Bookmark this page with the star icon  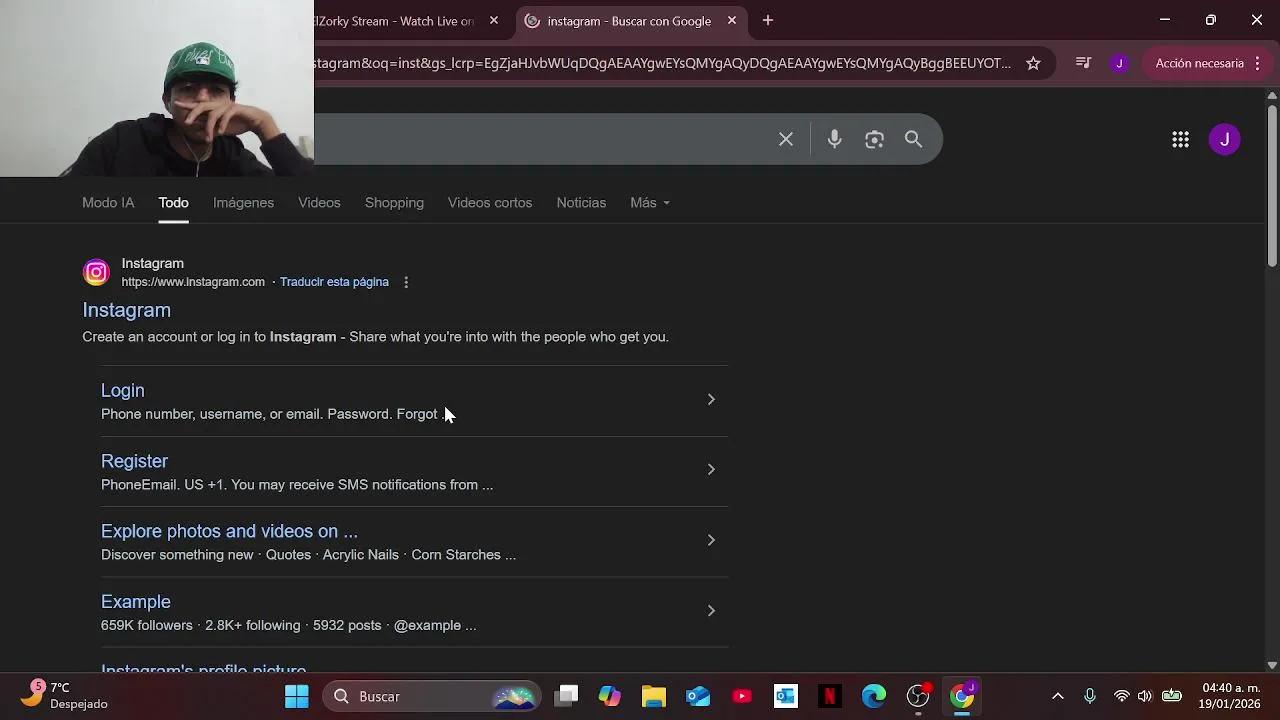(1033, 63)
